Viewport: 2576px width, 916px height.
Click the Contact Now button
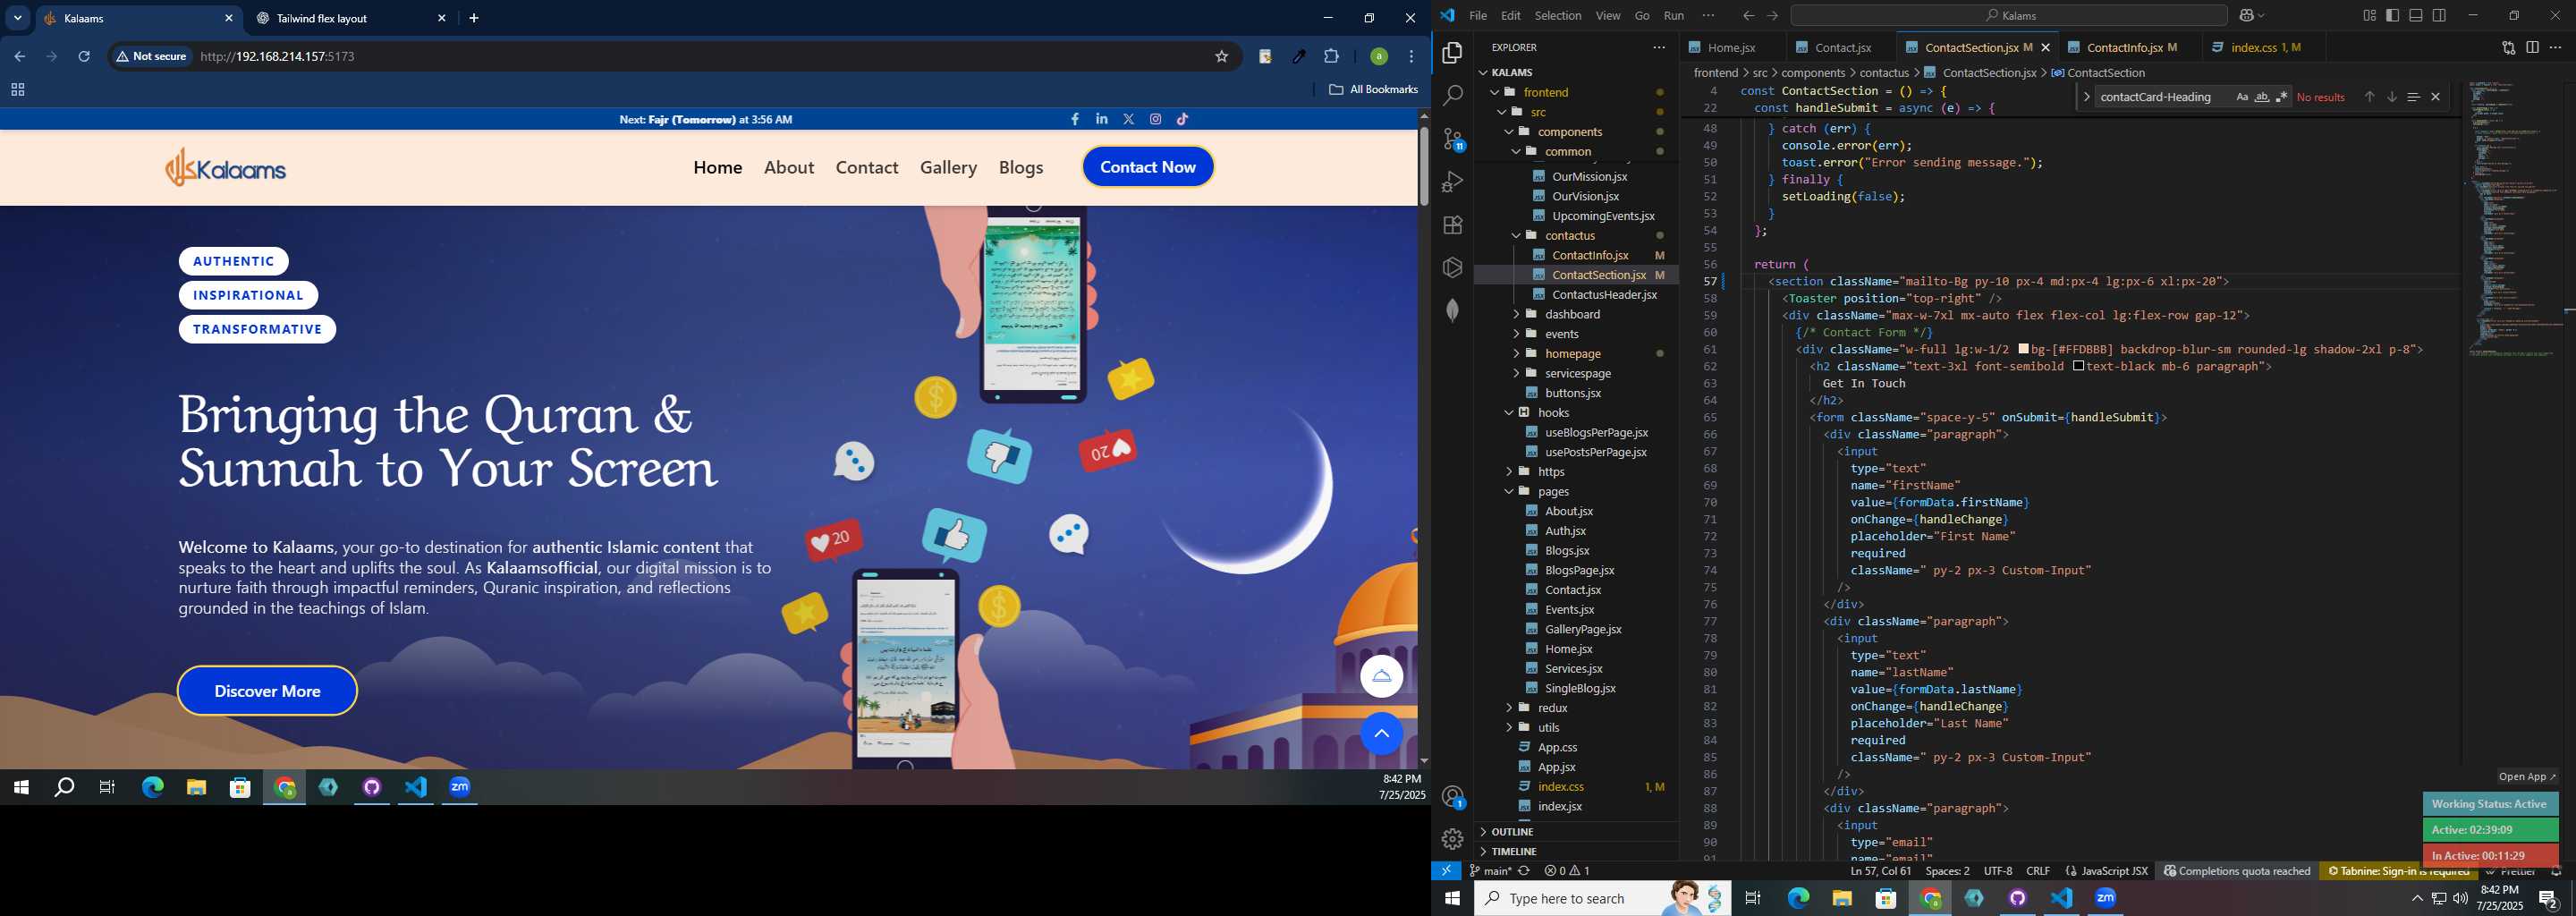(x=1148, y=167)
